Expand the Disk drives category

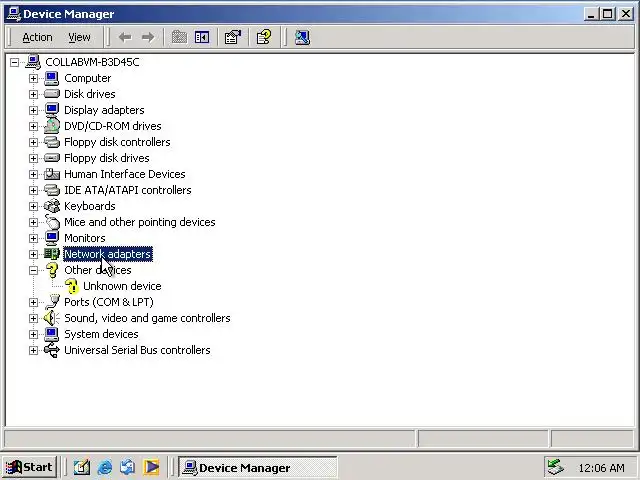click(x=33, y=94)
